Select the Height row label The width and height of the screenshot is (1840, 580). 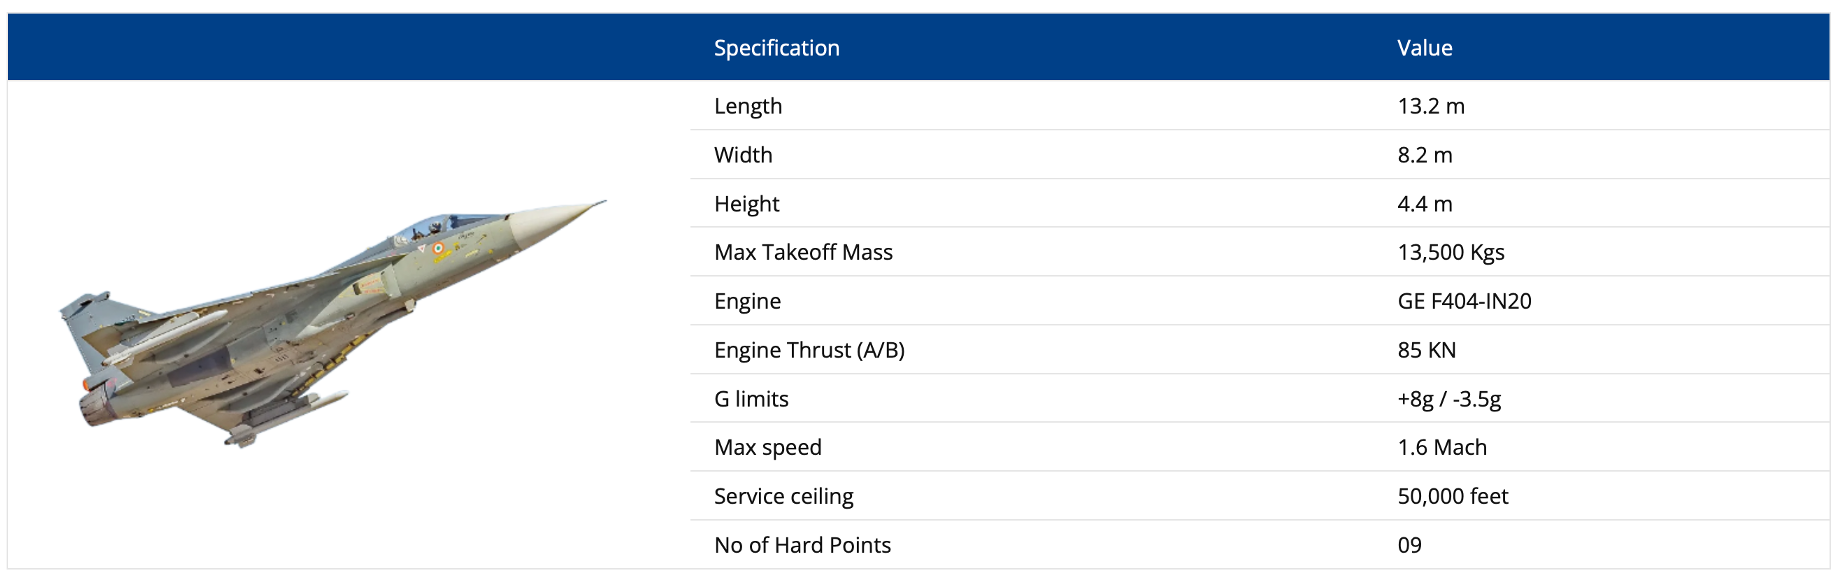click(746, 204)
